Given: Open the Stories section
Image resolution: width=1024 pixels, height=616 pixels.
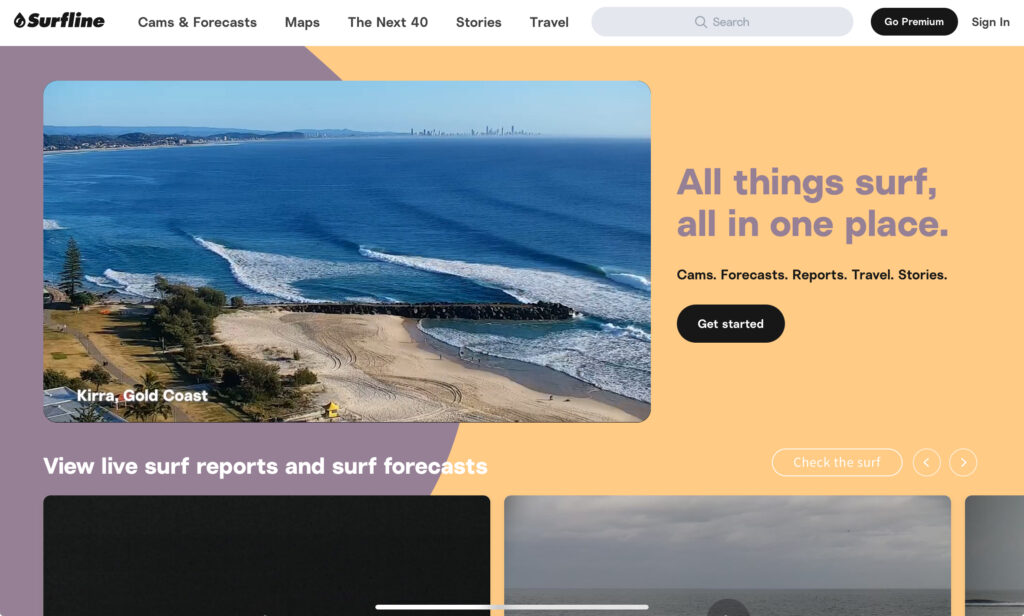Looking at the screenshot, I should coord(478,22).
